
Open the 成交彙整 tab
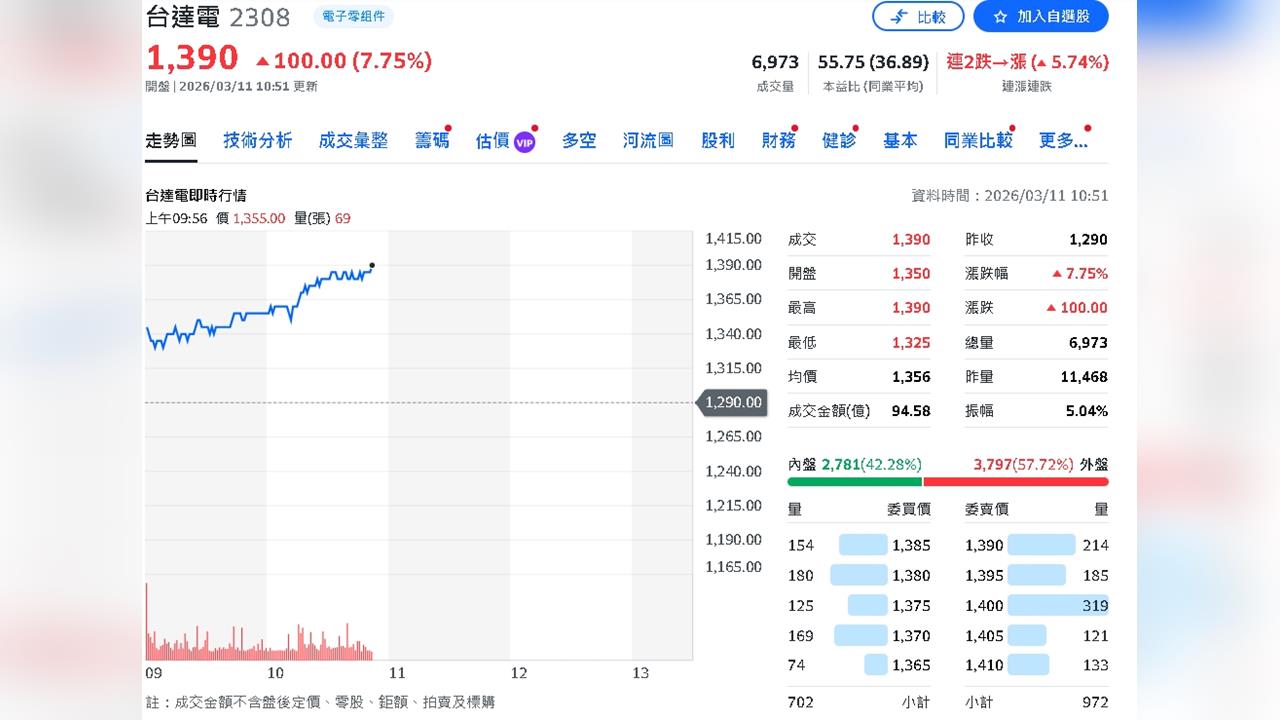point(352,141)
